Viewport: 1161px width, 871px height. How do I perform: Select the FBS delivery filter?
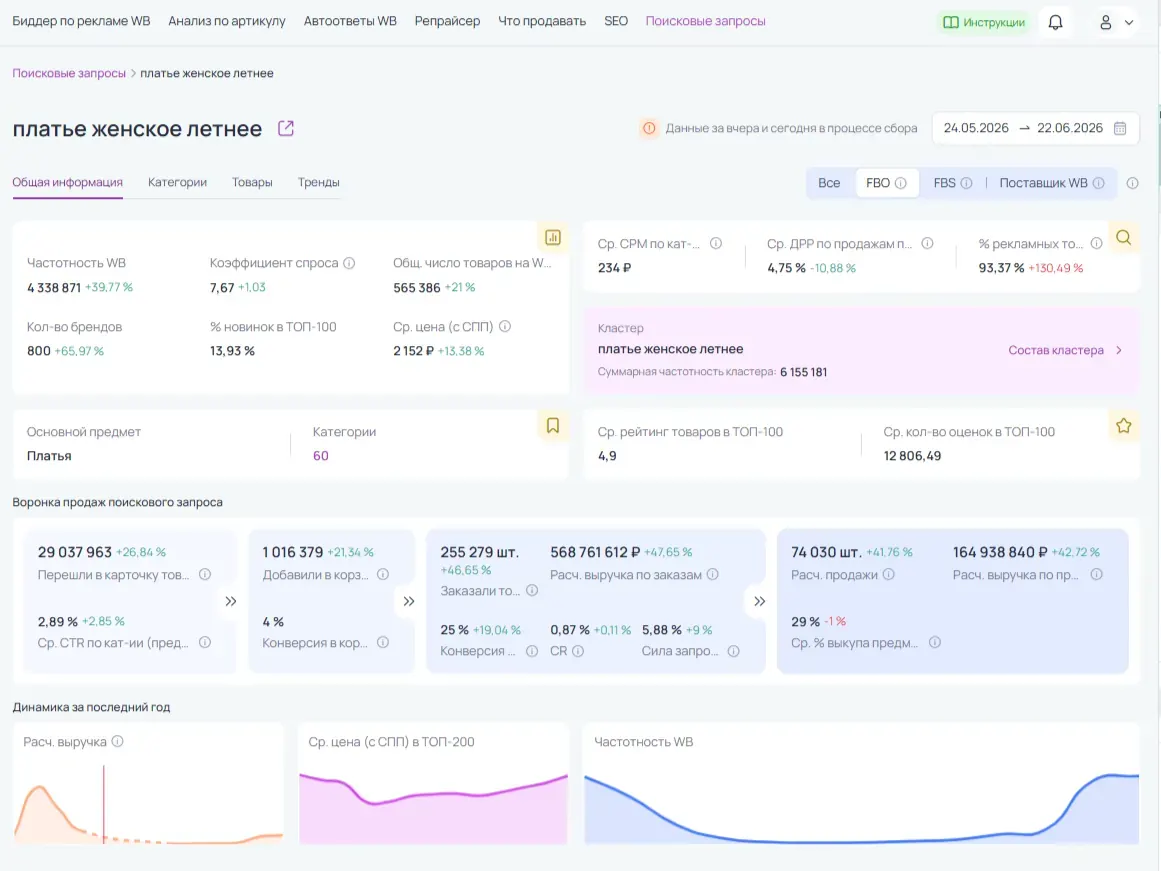pyautogui.click(x=952, y=183)
